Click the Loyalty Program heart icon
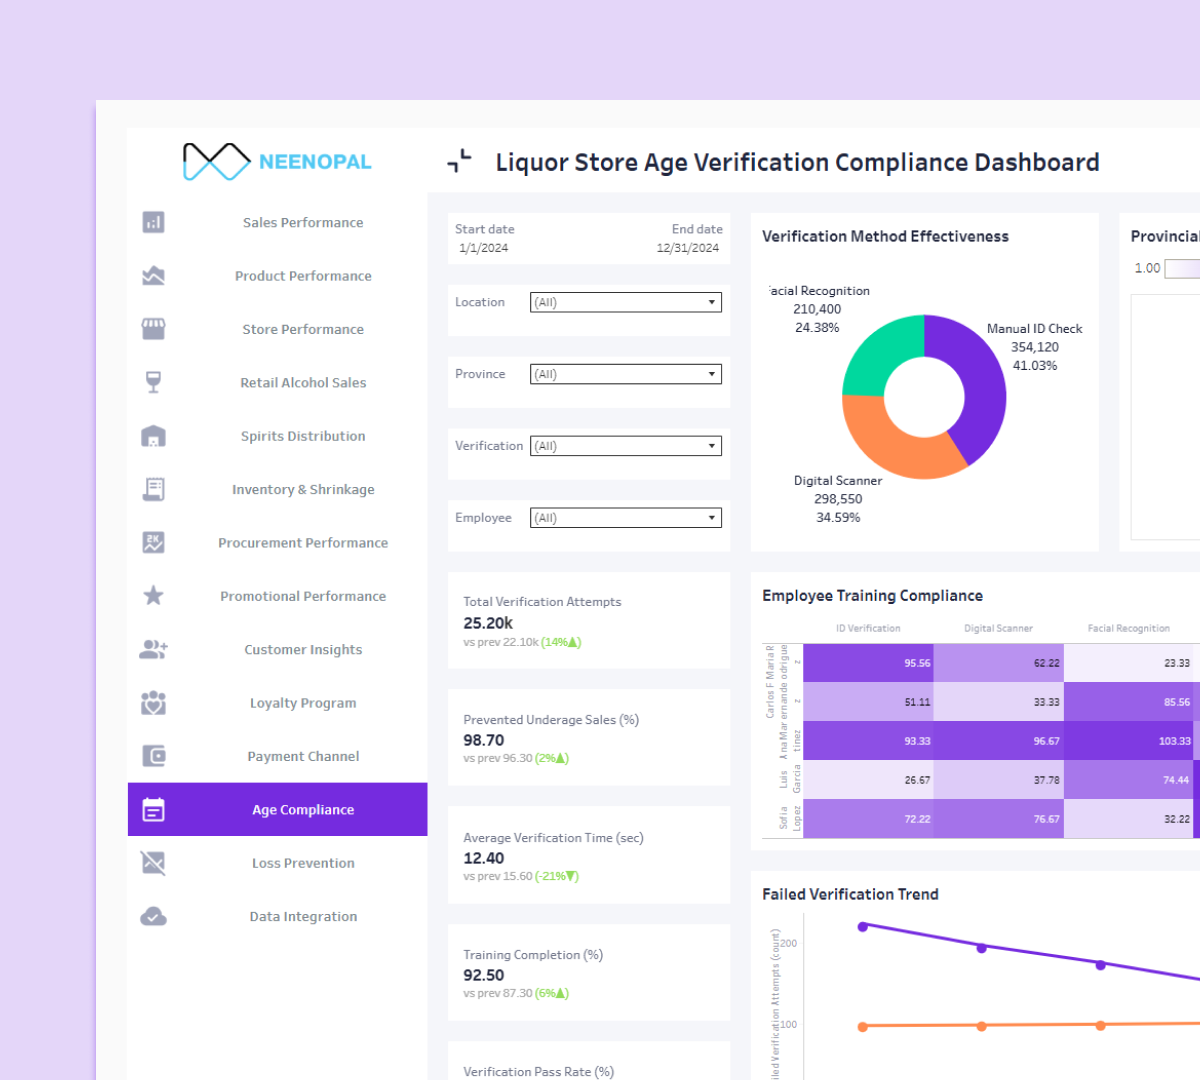This screenshot has width=1200, height=1080. tap(153, 703)
